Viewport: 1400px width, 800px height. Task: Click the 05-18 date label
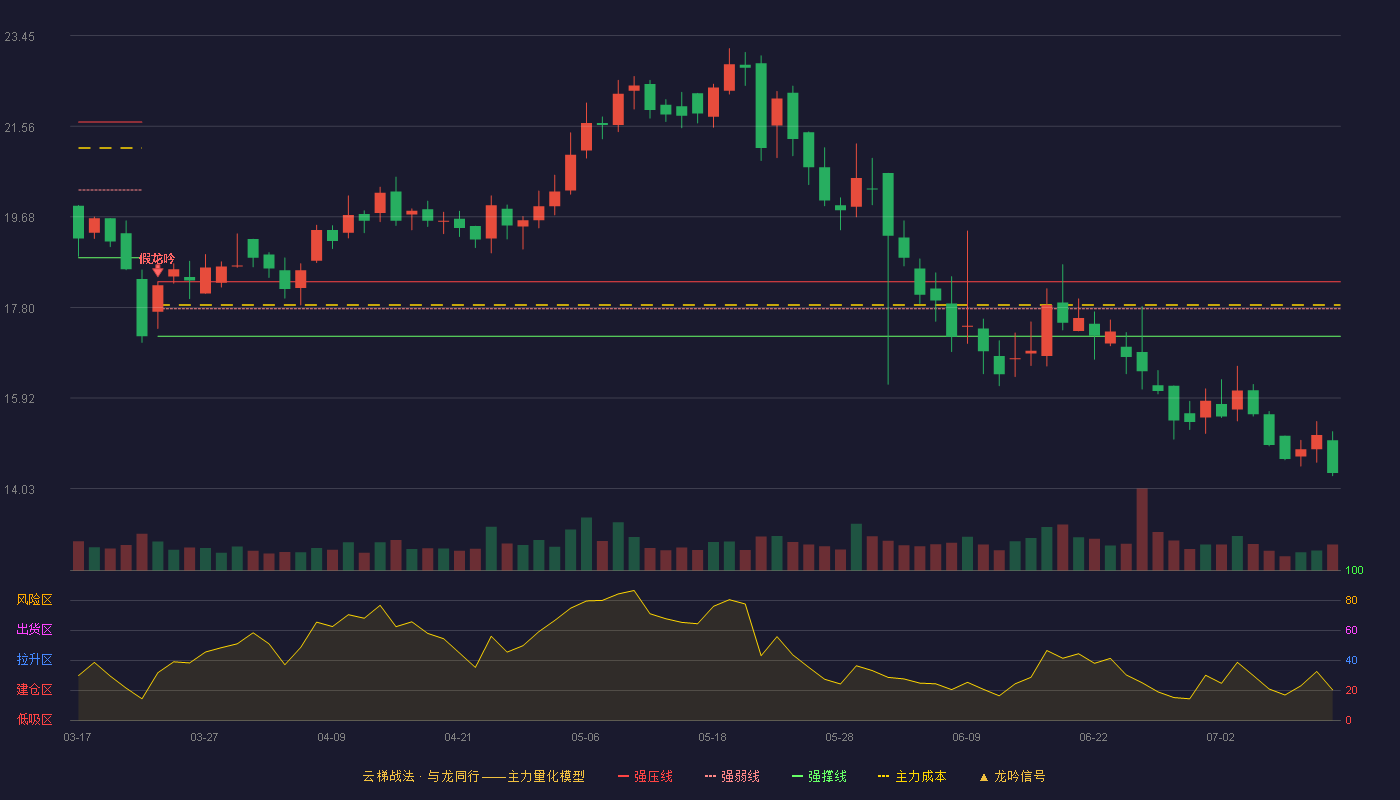(712, 737)
